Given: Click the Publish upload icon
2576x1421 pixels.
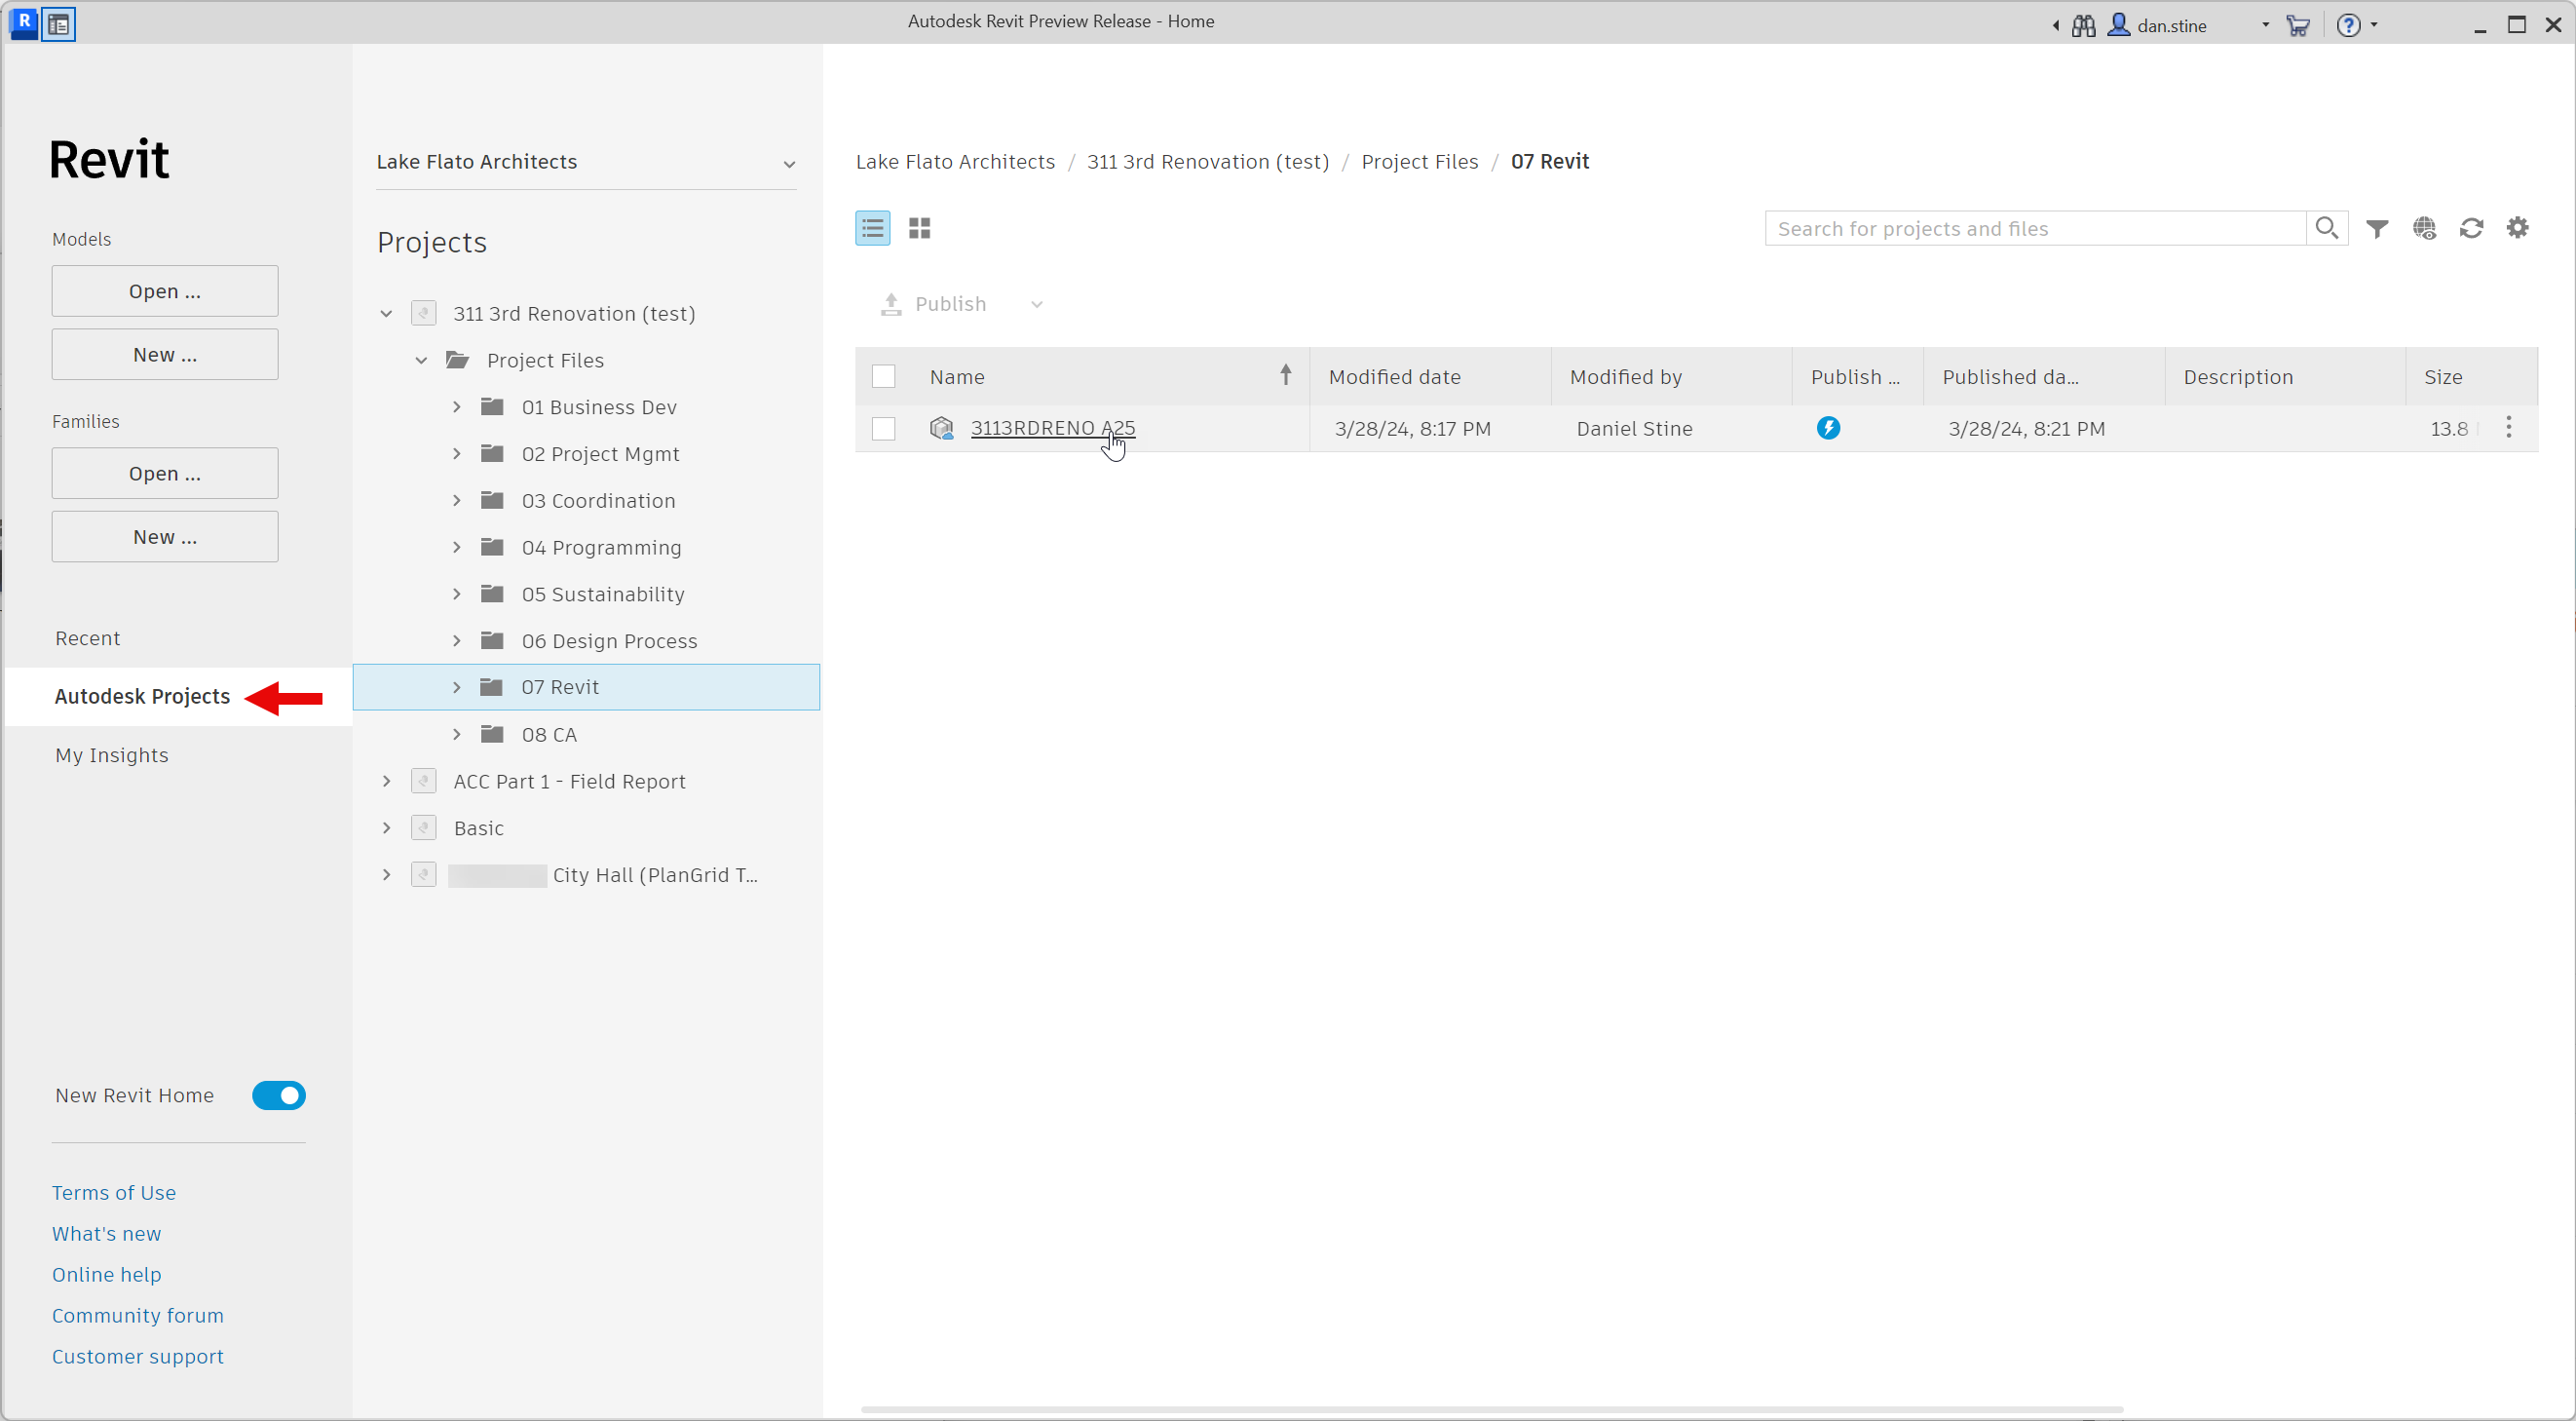Looking at the screenshot, I should [x=890, y=304].
